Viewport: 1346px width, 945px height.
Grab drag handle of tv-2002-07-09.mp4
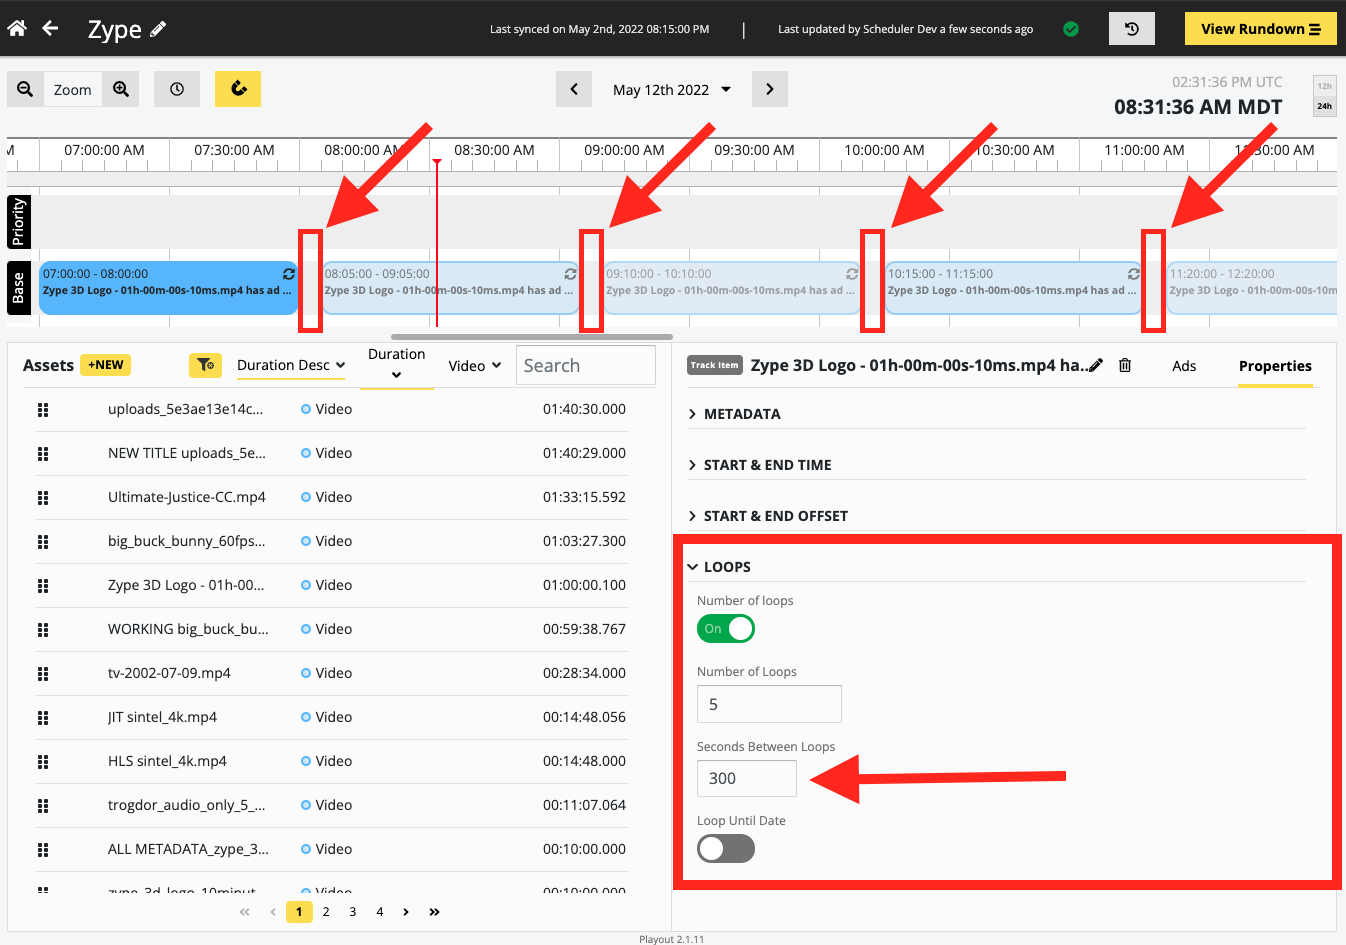click(43, 673)
